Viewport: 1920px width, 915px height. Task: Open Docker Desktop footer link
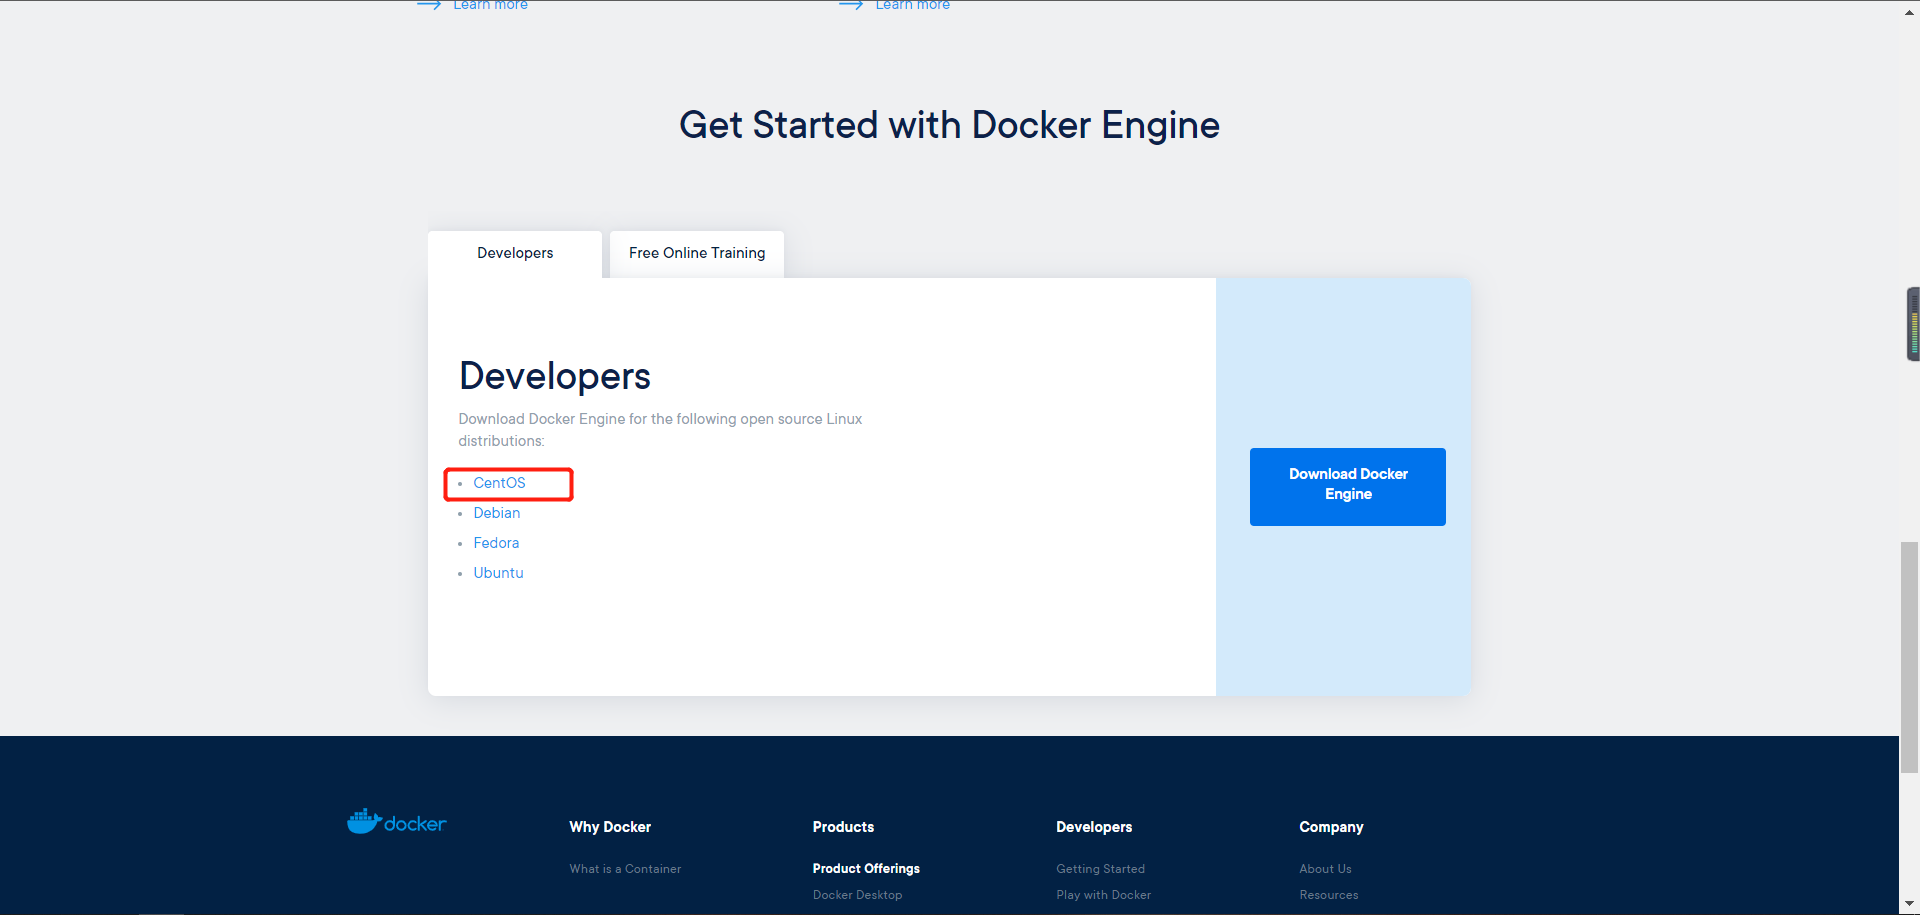(857, 895)
